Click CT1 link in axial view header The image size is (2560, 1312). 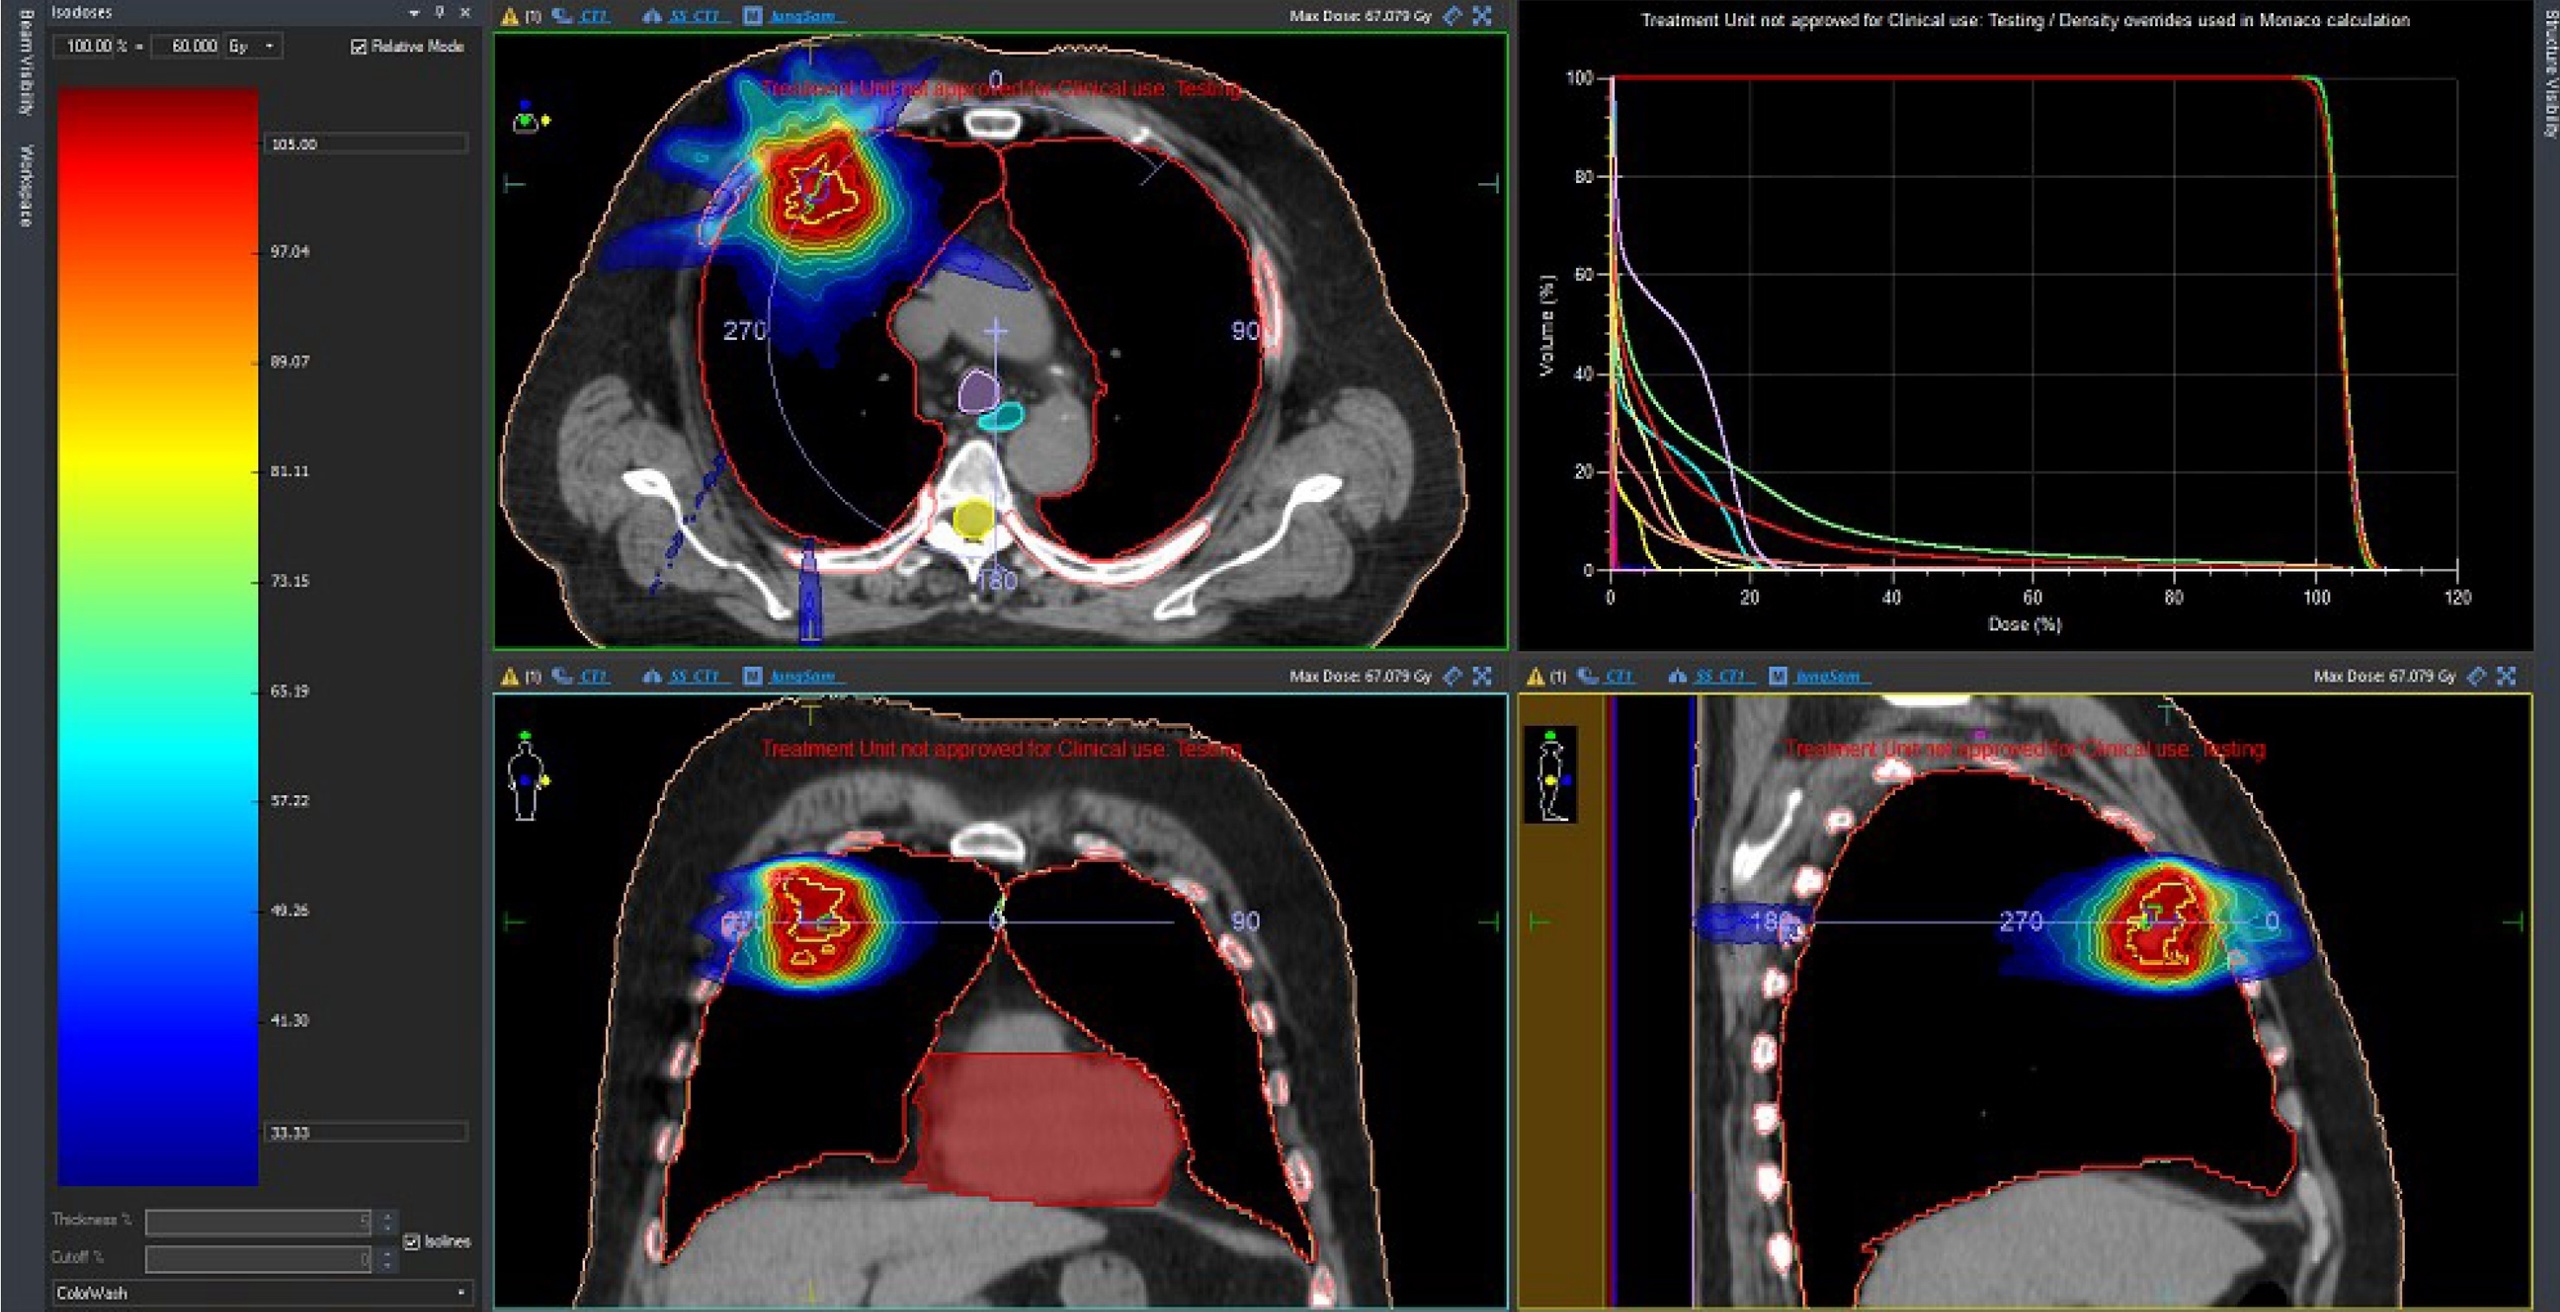[x=595, y=16]
